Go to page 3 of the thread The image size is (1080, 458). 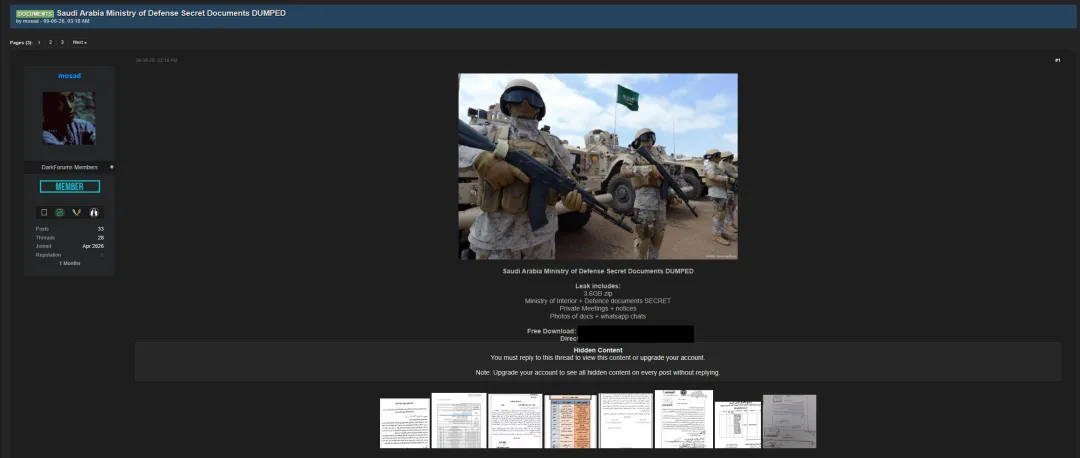(x=62, y=43)
